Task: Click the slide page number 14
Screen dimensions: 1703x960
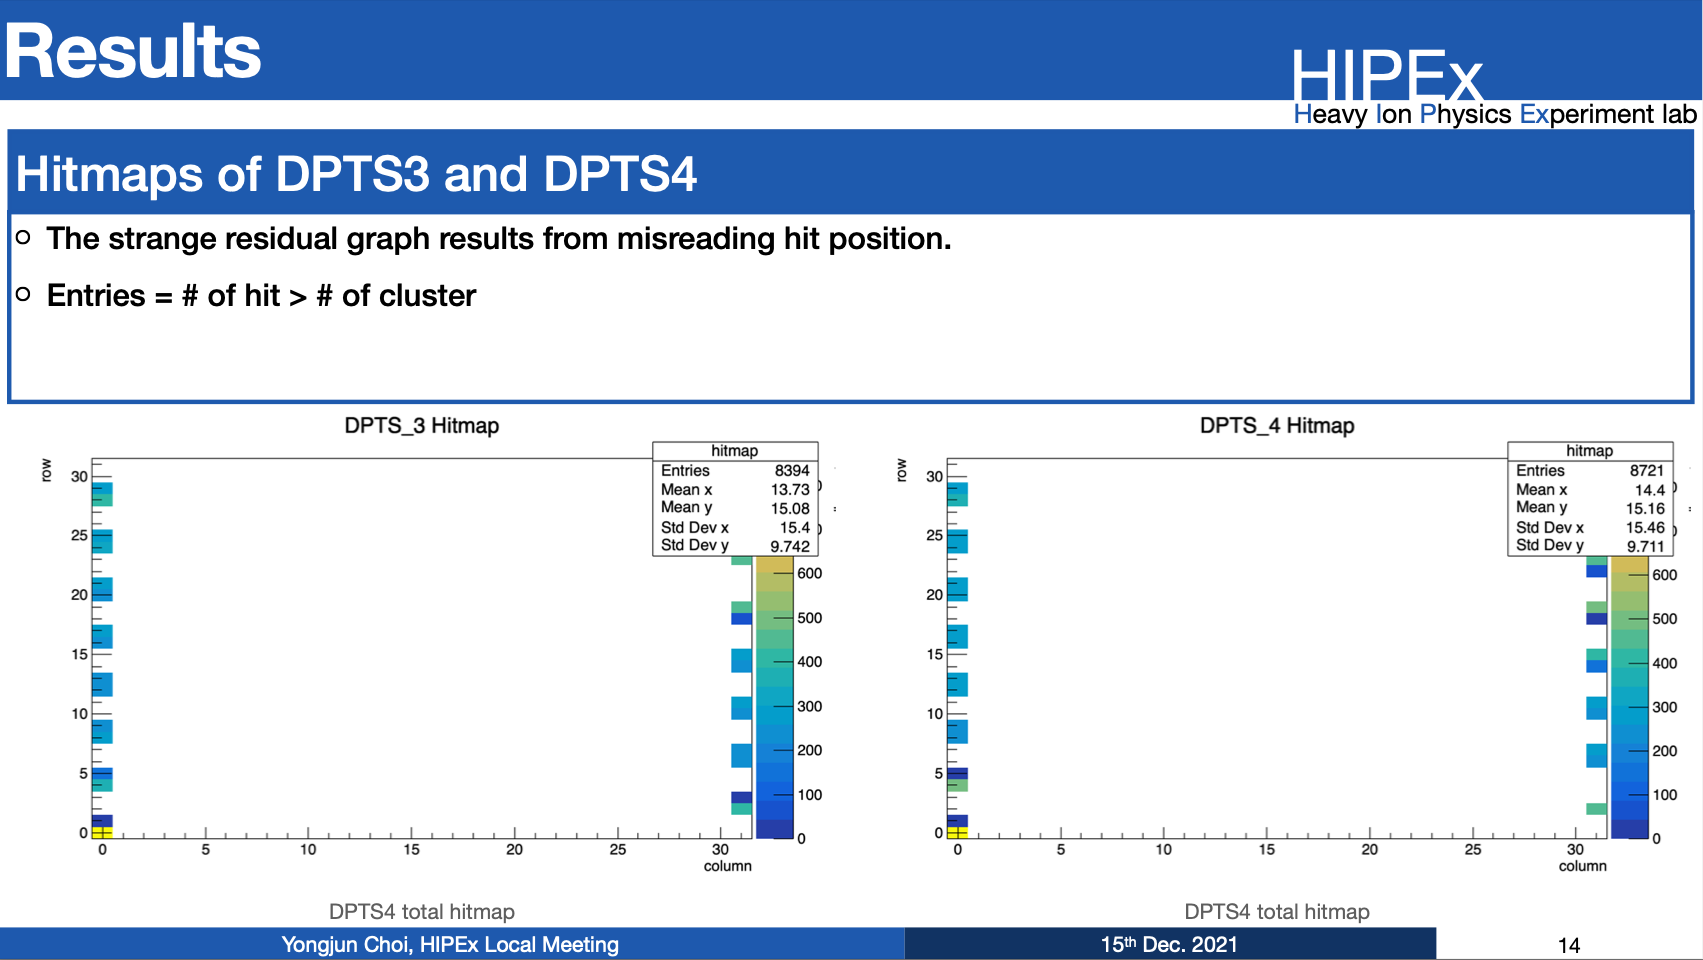Action: pyautogui.click(x=1569, y=946)
